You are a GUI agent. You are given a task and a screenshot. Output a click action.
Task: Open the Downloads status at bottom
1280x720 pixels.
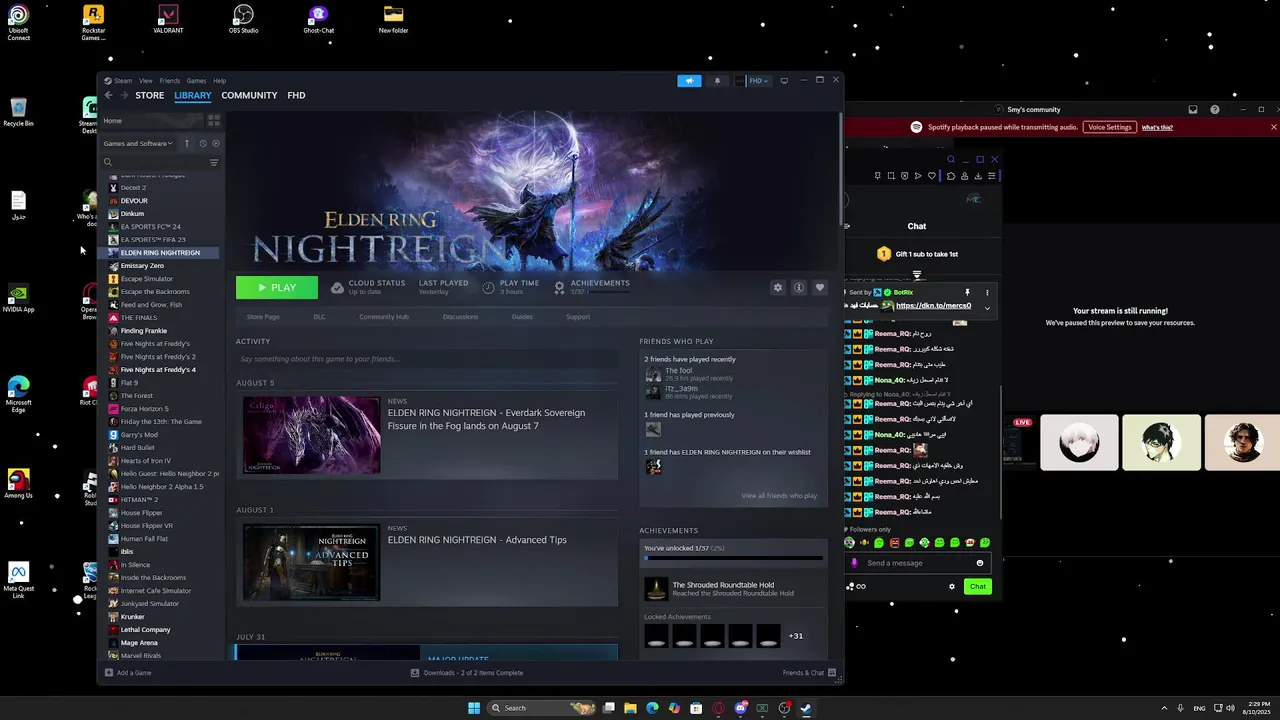467,673
